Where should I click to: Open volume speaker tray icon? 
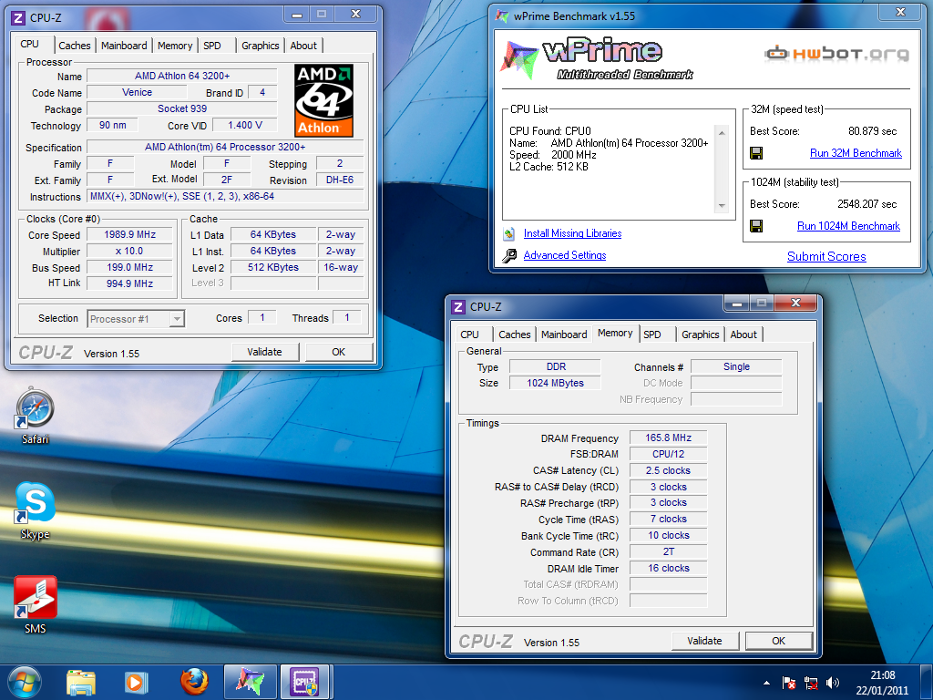[x=832, y=683]
